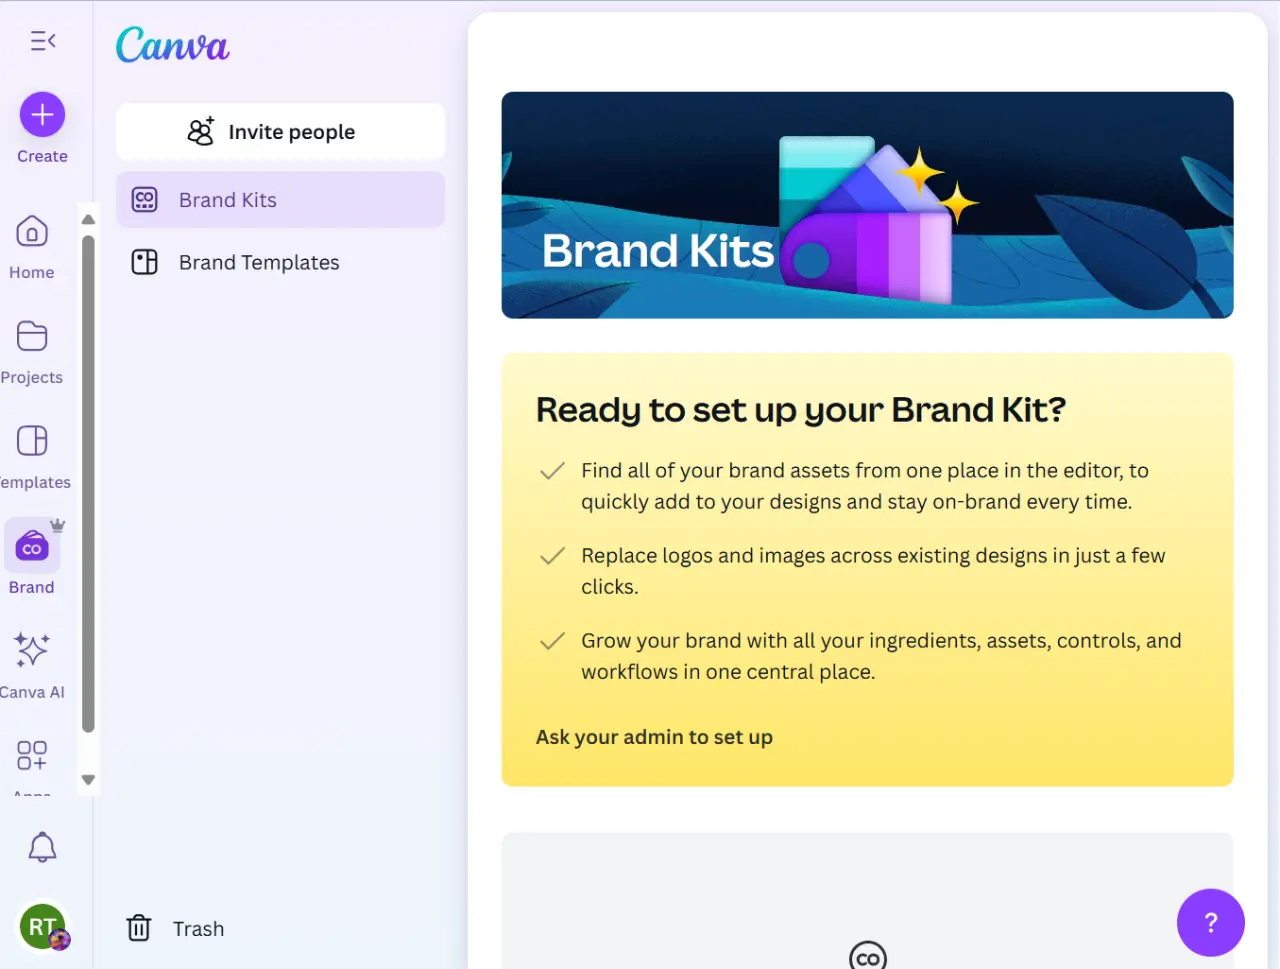
Task: Click the 'Grow your brand' bullet text
Action: [x=881, y=656]
